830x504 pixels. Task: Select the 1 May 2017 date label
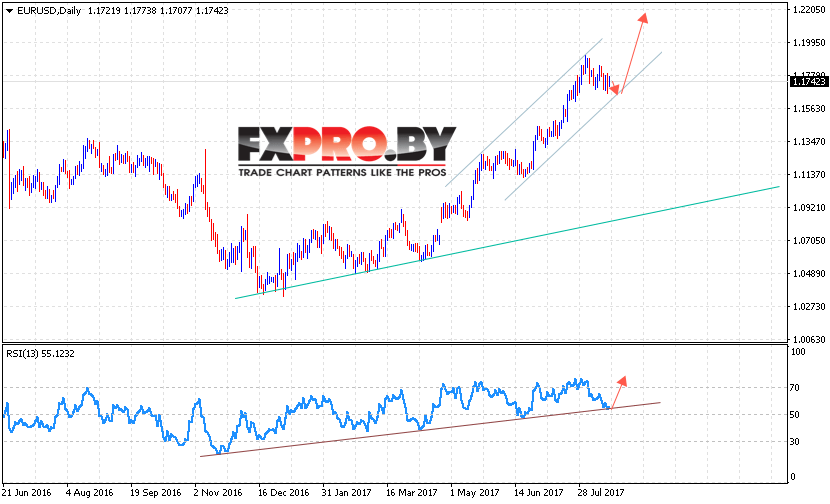pos(474,493)
